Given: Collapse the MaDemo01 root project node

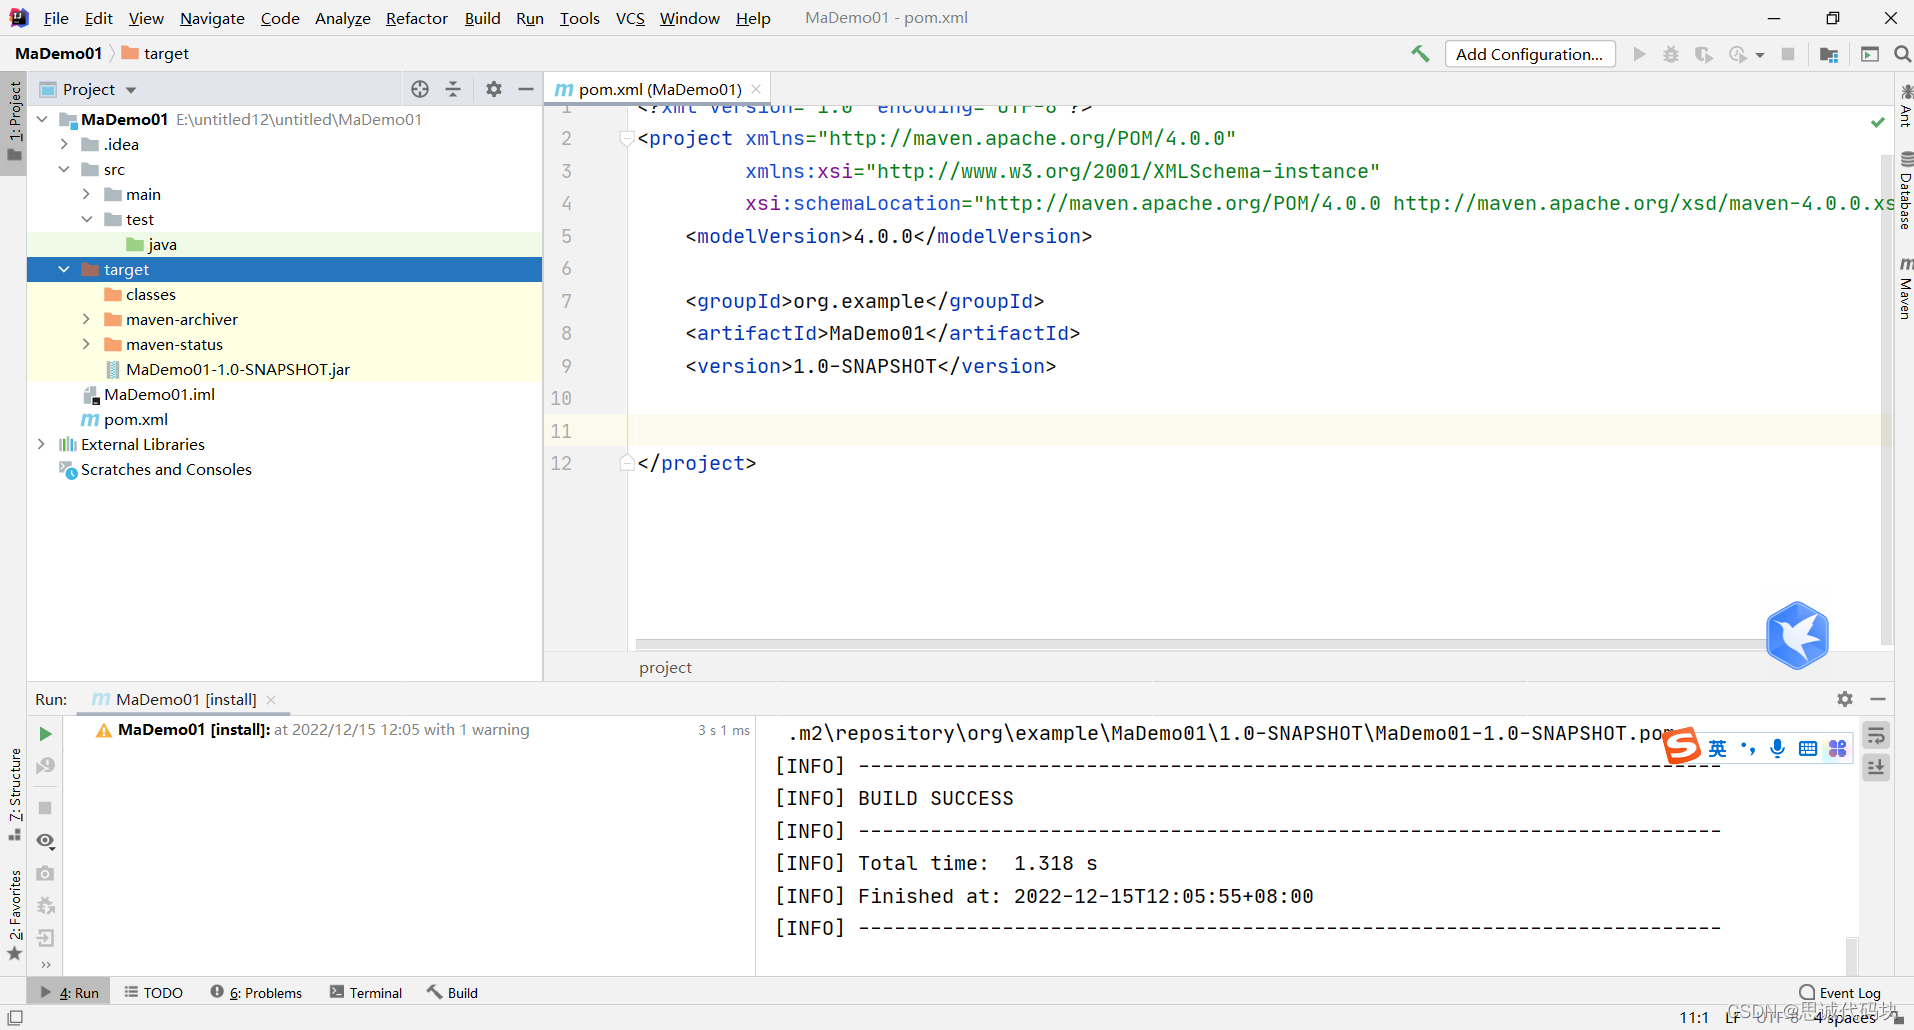Looking at the screenshot, I should click(42, 119).
